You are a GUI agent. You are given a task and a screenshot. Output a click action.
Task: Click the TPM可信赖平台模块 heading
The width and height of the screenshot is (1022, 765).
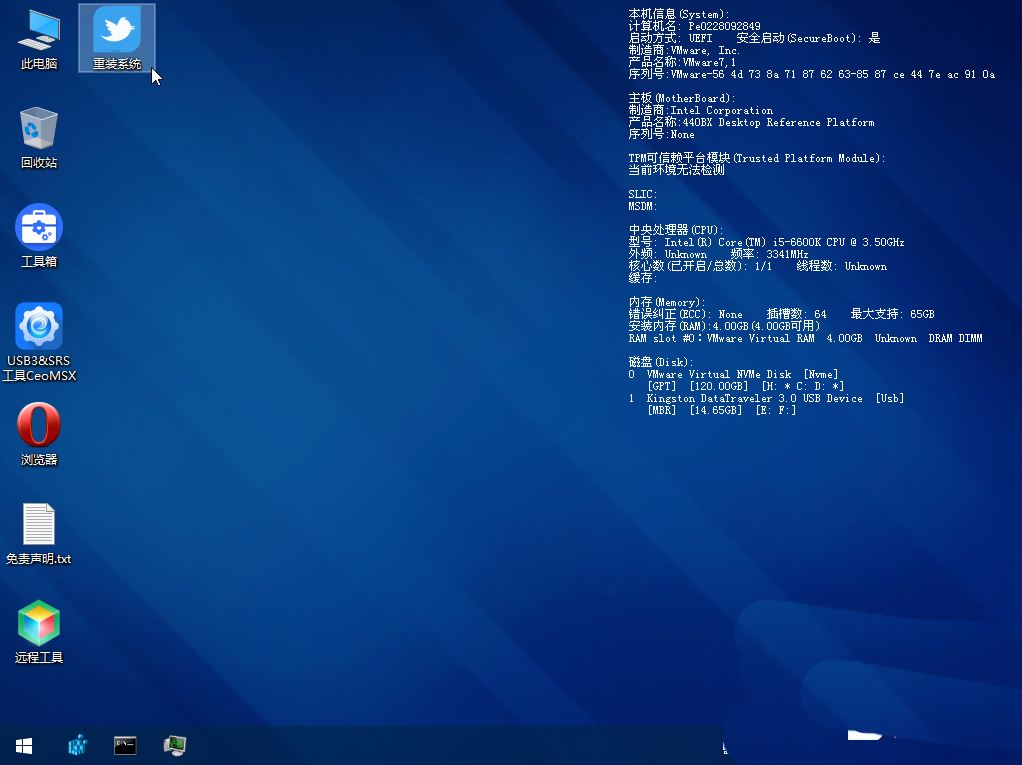tap(757, 158)
